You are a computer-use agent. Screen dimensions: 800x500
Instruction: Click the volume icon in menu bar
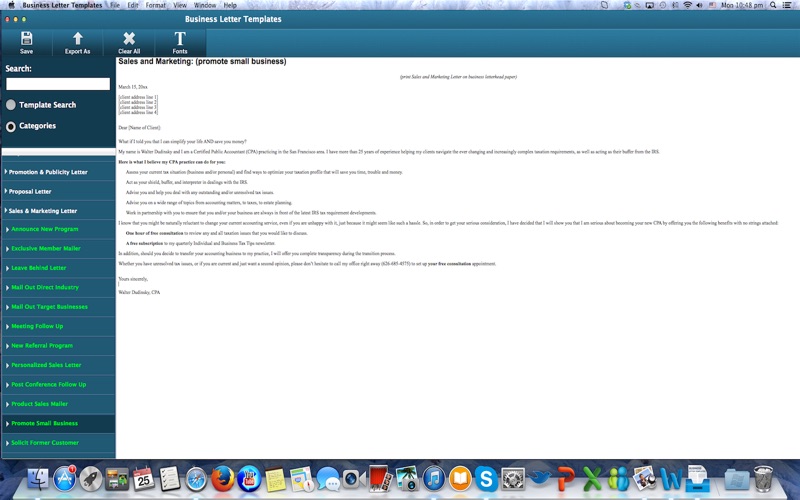tap(699, 5)
